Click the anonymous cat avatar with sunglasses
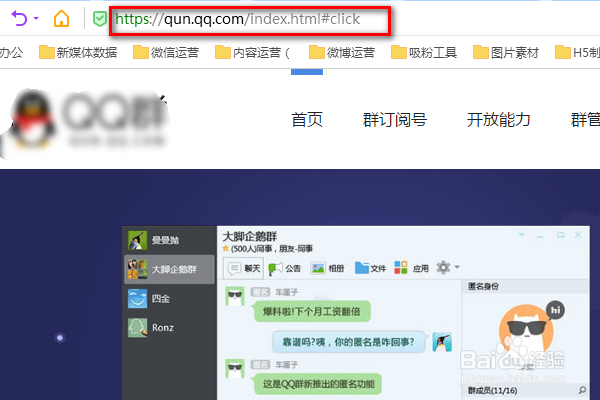Viewport: 600px width, 400px height. point(527,331)
